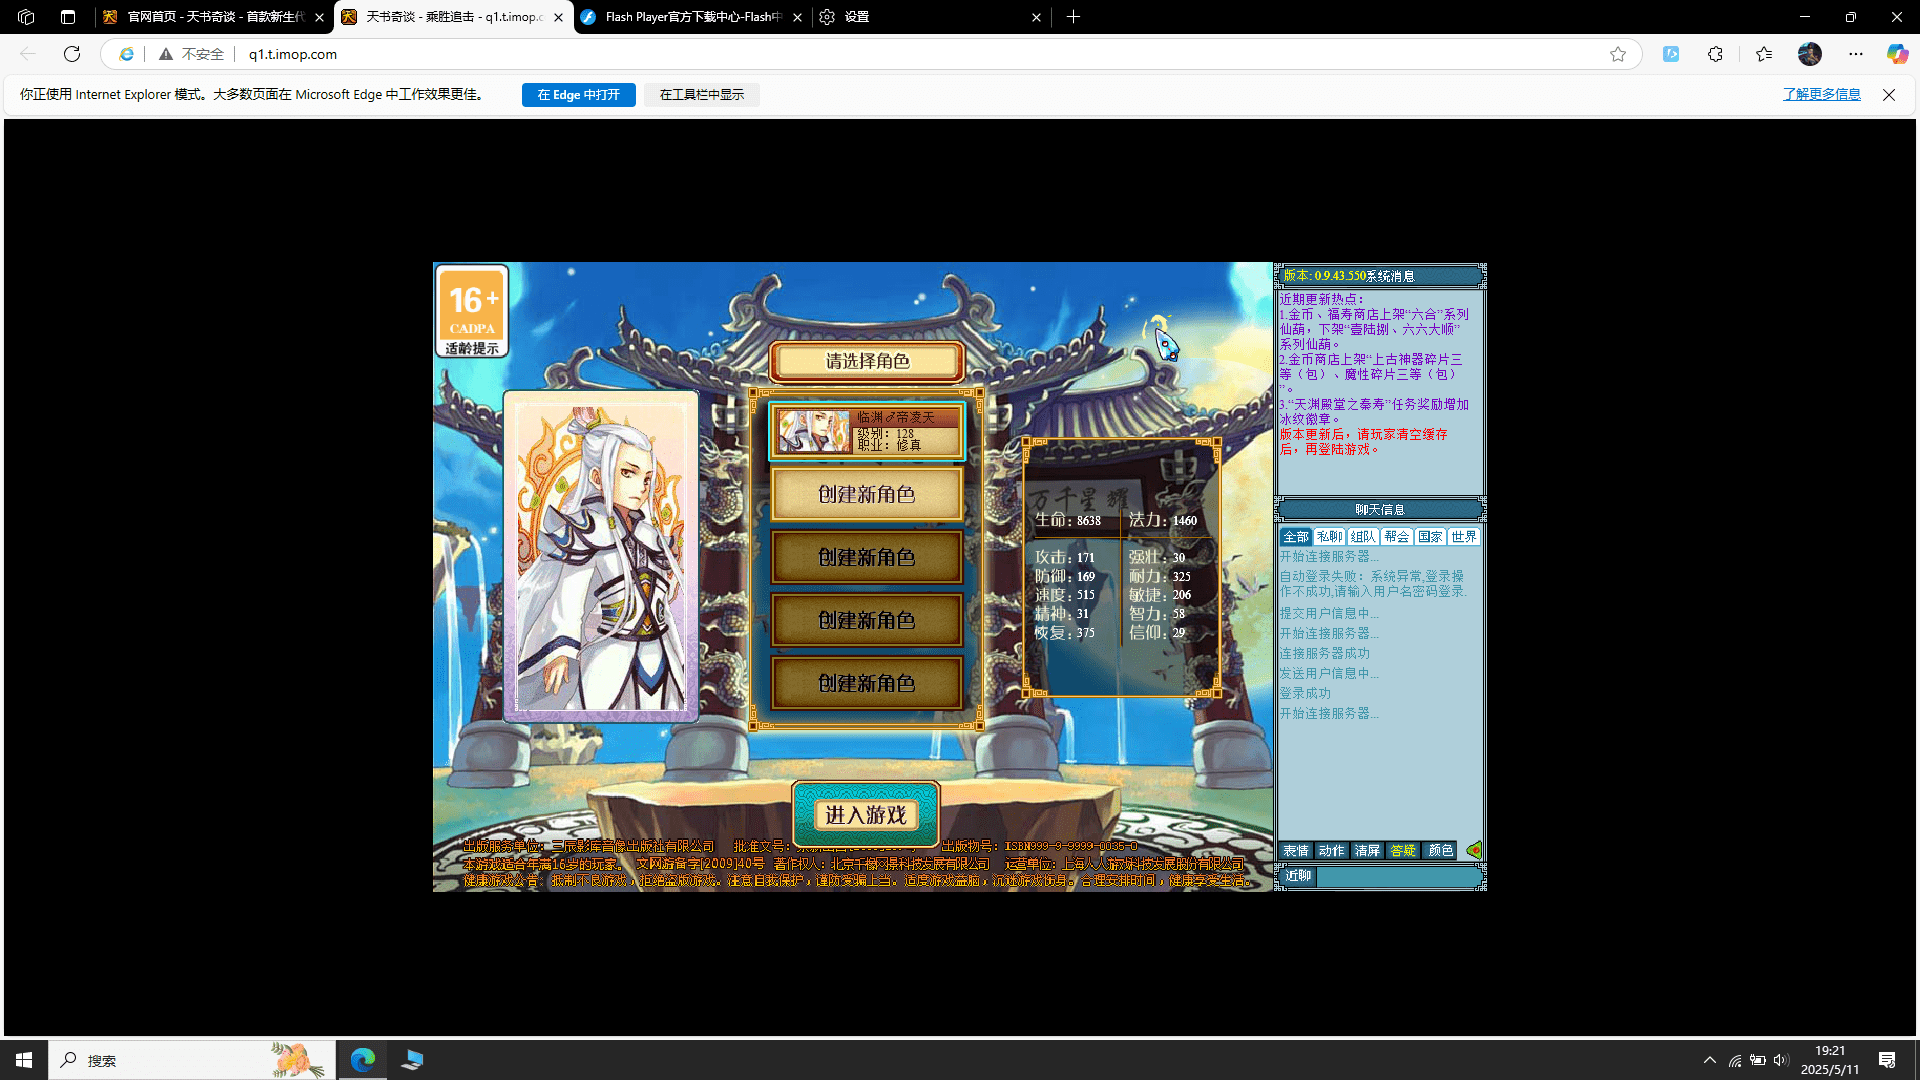Open the workspaces icon in title bar
The image size is (1920, 1080).
(26, 17)
